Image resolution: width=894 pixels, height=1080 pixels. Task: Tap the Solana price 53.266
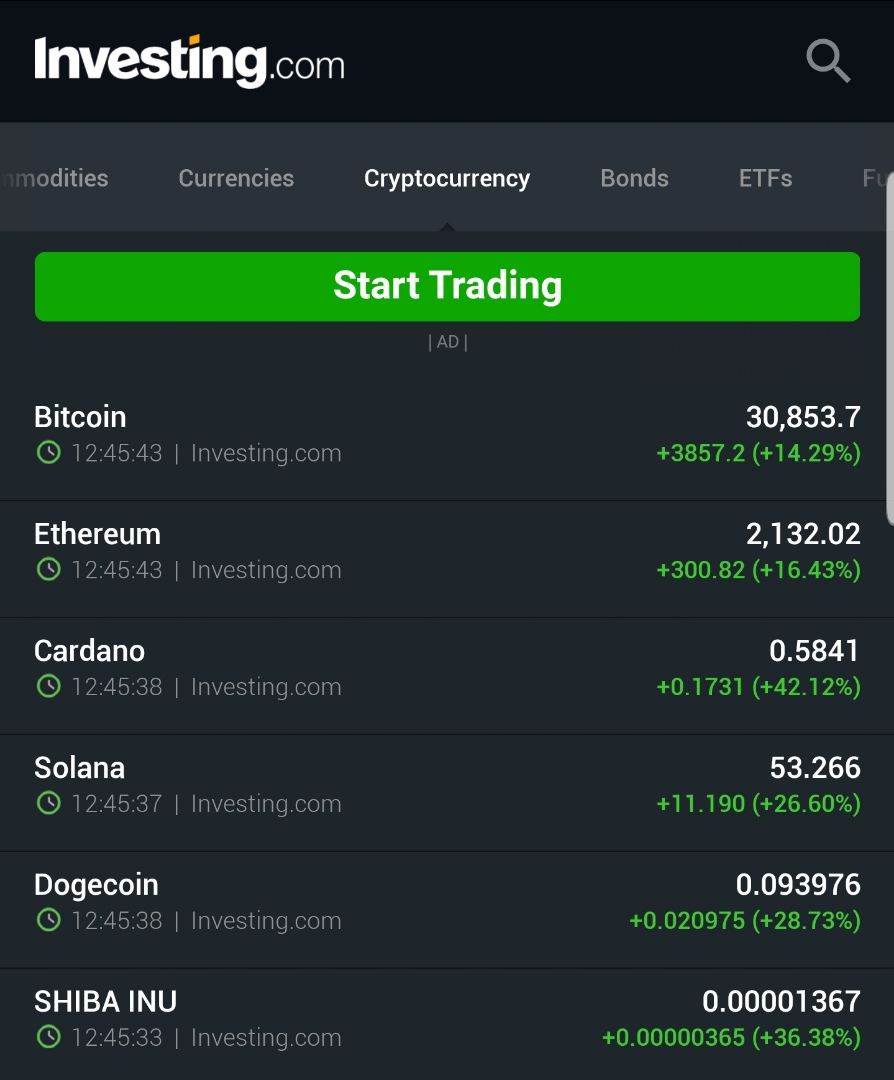coord(814,768)
